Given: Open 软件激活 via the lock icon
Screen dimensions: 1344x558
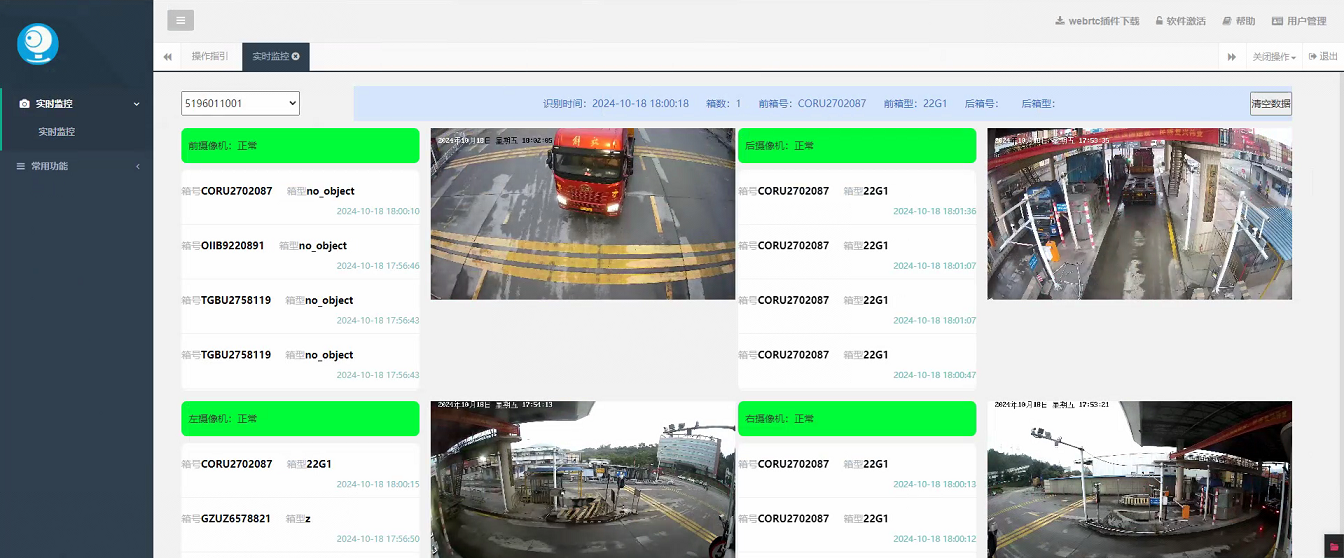Looking at the screenshot, I should pyautogui.click(x=1159, y=21).
